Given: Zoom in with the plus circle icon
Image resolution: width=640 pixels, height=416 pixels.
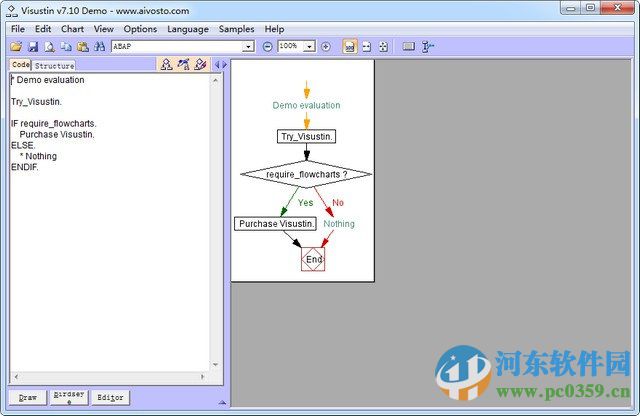Looking at the screenshot, I should tap(326, 47).
